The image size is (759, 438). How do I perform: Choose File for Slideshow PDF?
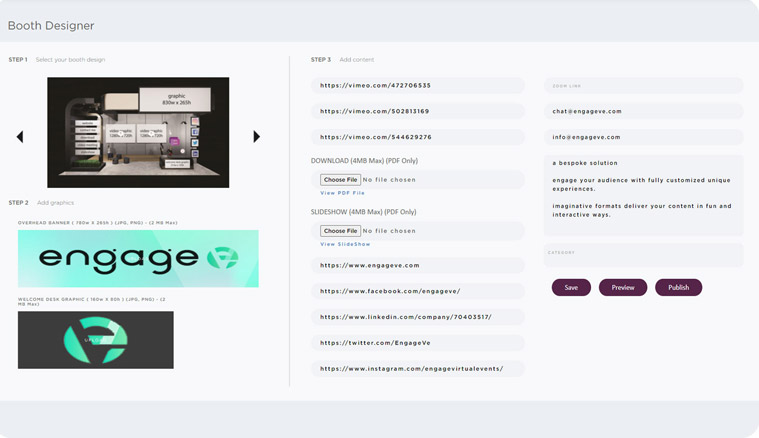[340, 231]
